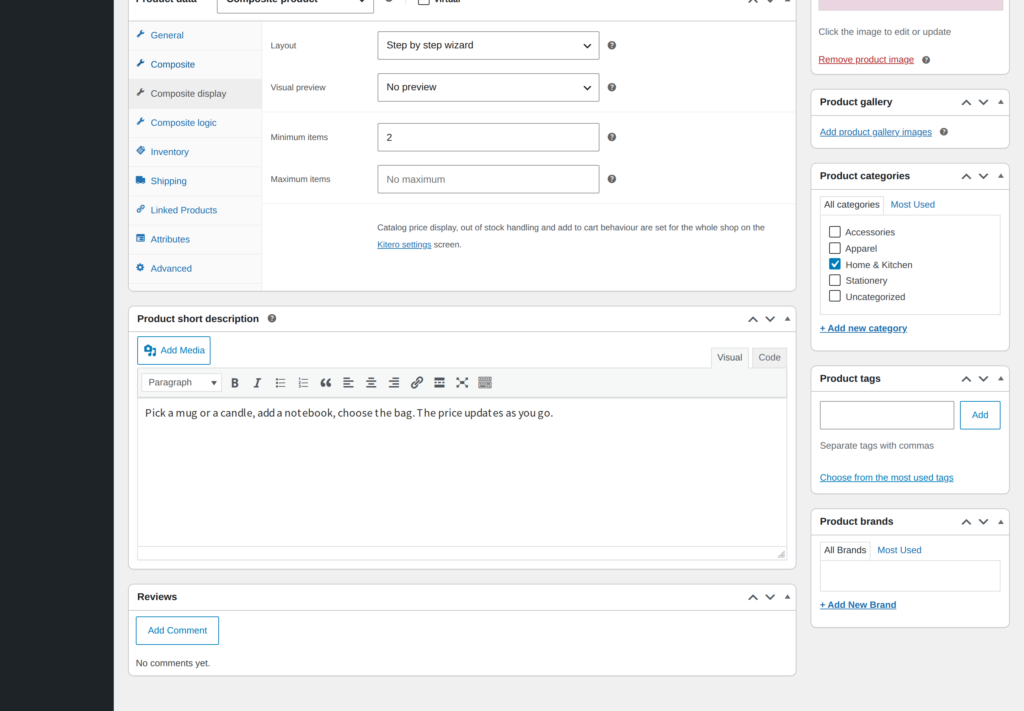
Task: Click Add product gallery images link
Action: coord(876,132)
